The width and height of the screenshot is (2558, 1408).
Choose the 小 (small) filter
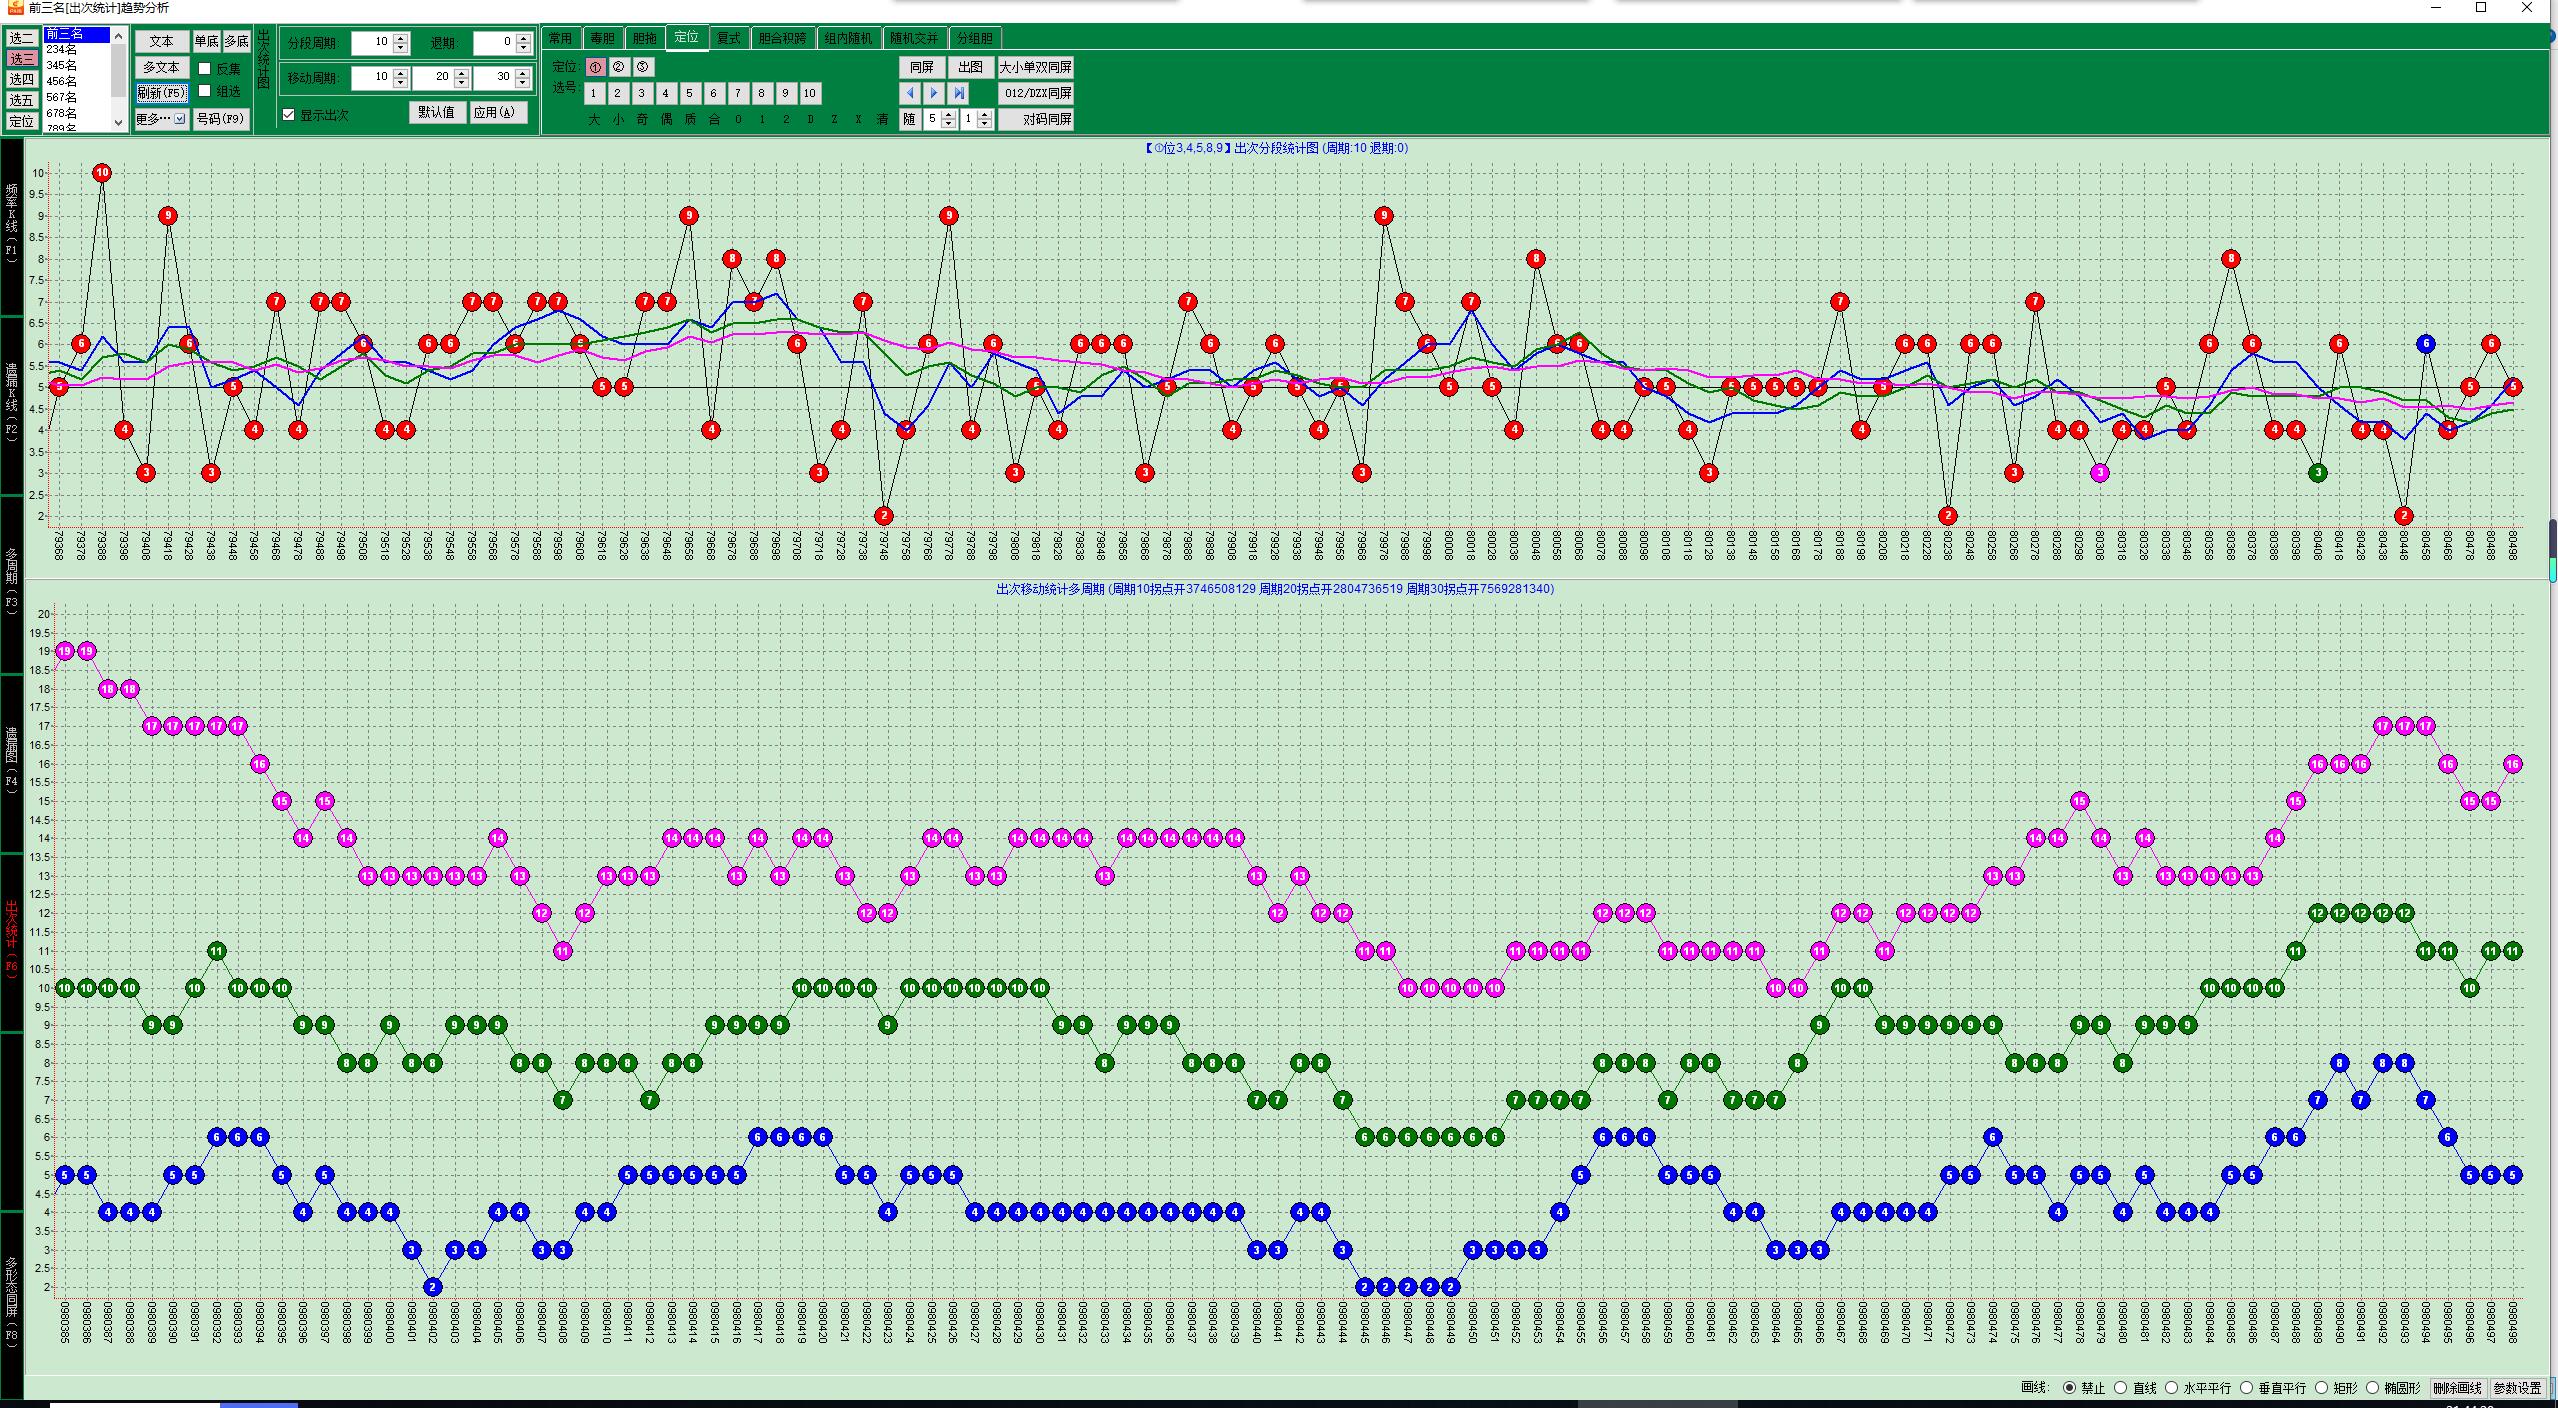click(618, 119)
